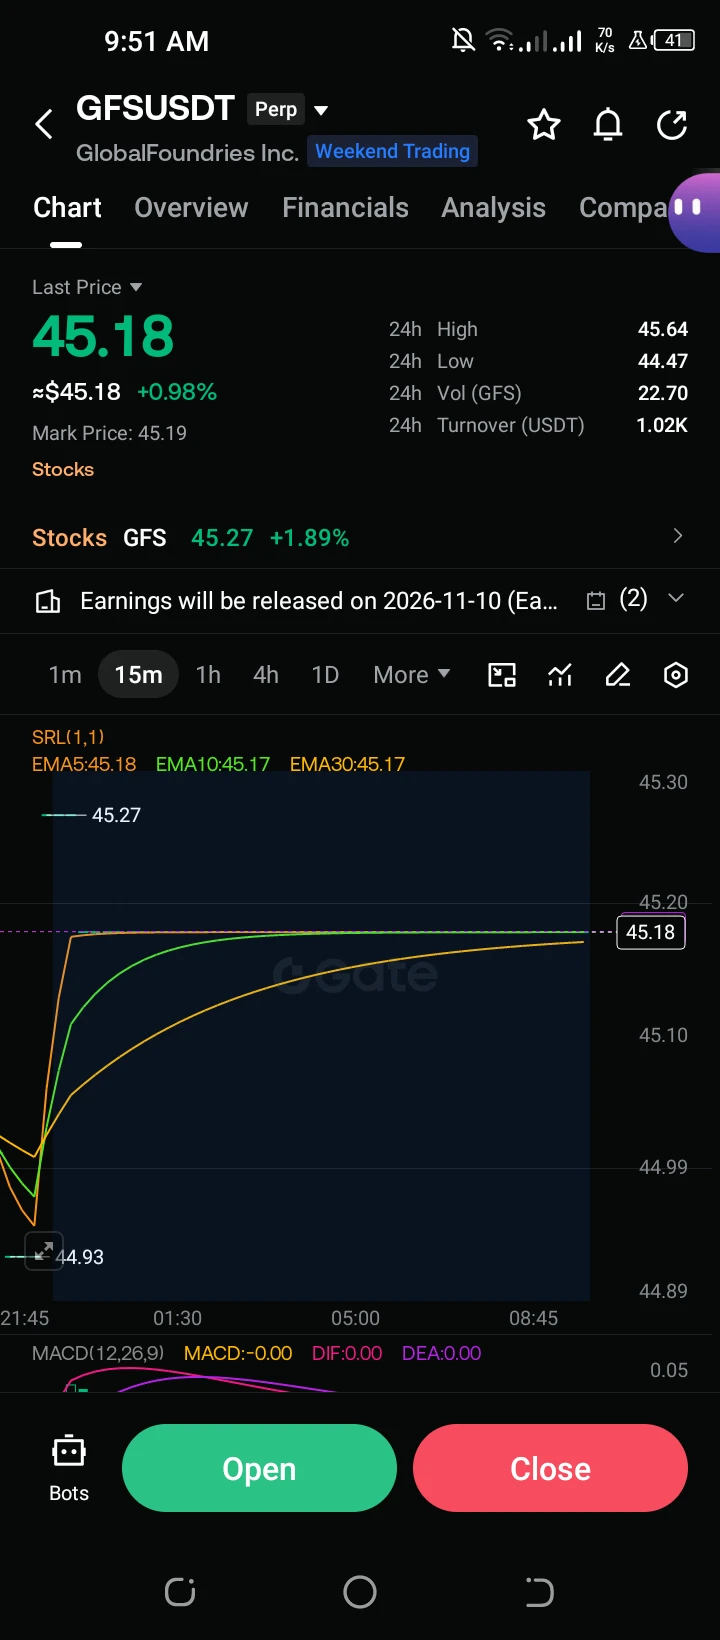This screenshot has height=1640, width=720.
Task: Tap the 24h Turnover value 1.02K
Action: [662, 425]
